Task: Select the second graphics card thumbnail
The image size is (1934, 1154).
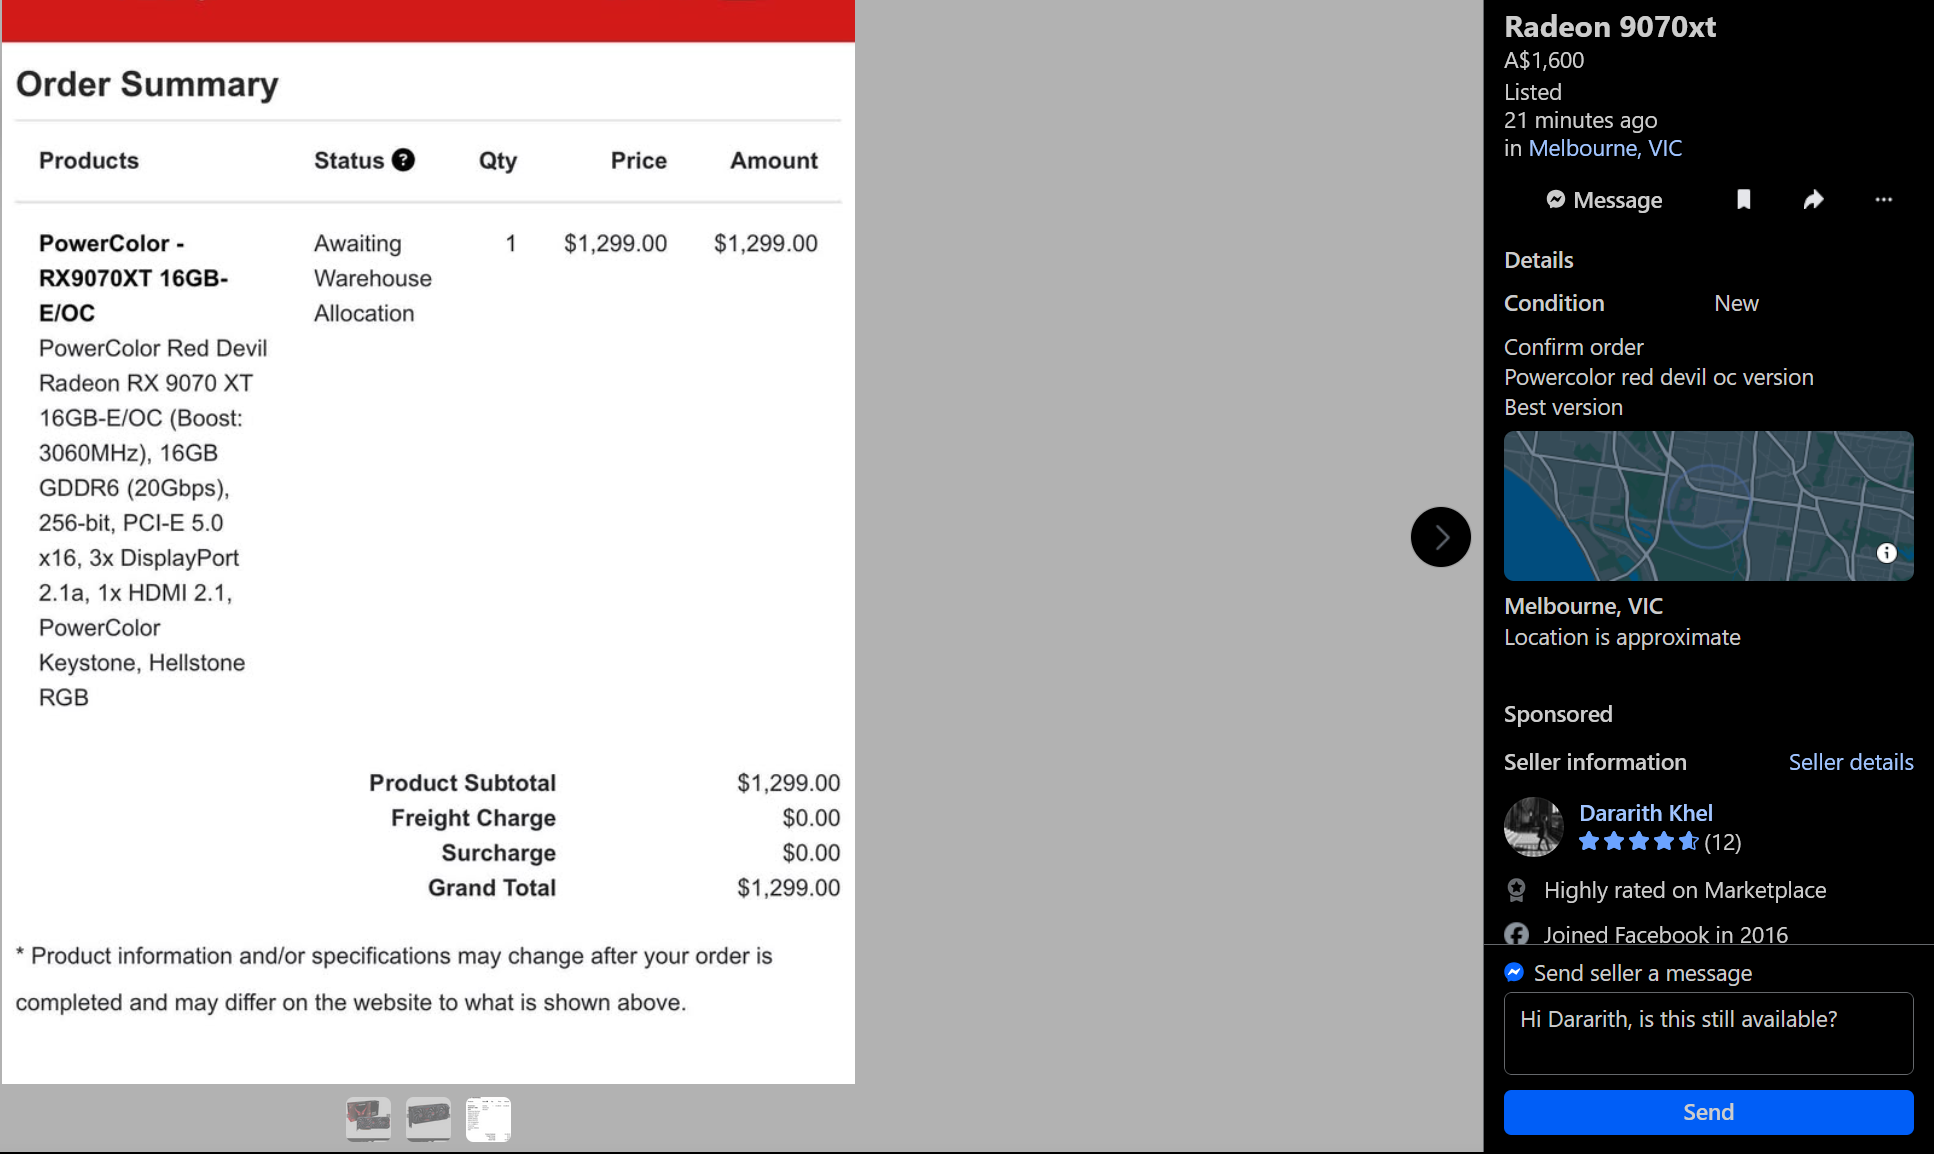Action: pyautogui.click(x=428, y=1119)
